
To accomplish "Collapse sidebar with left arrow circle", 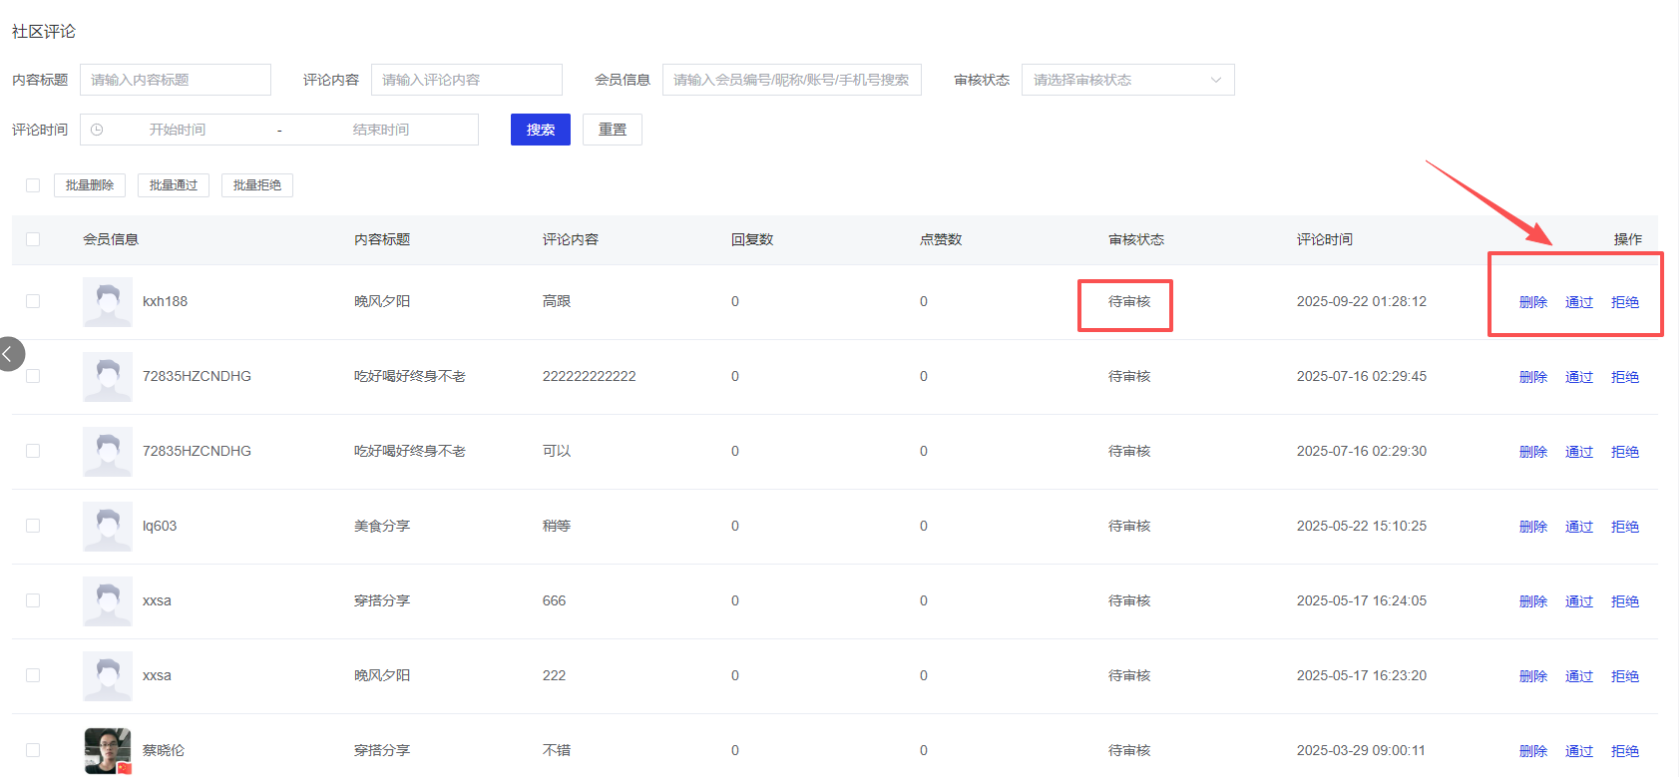I will (9, 354).
